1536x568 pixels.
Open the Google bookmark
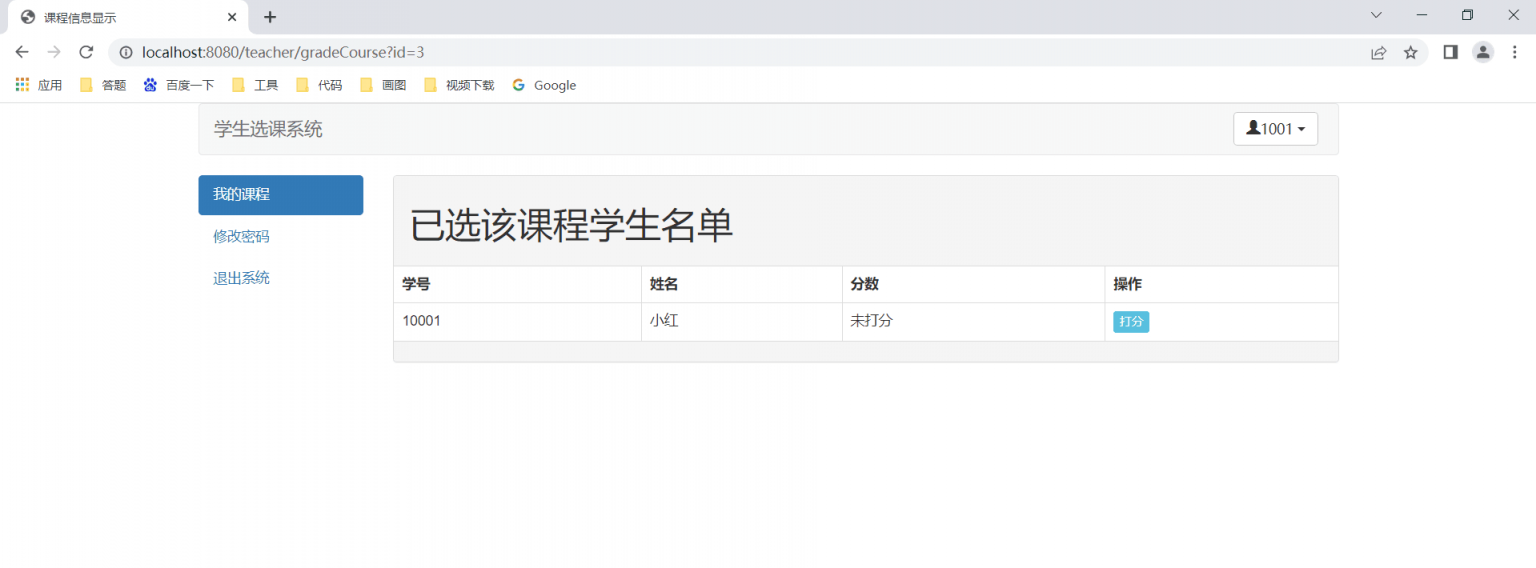[544, 85]
